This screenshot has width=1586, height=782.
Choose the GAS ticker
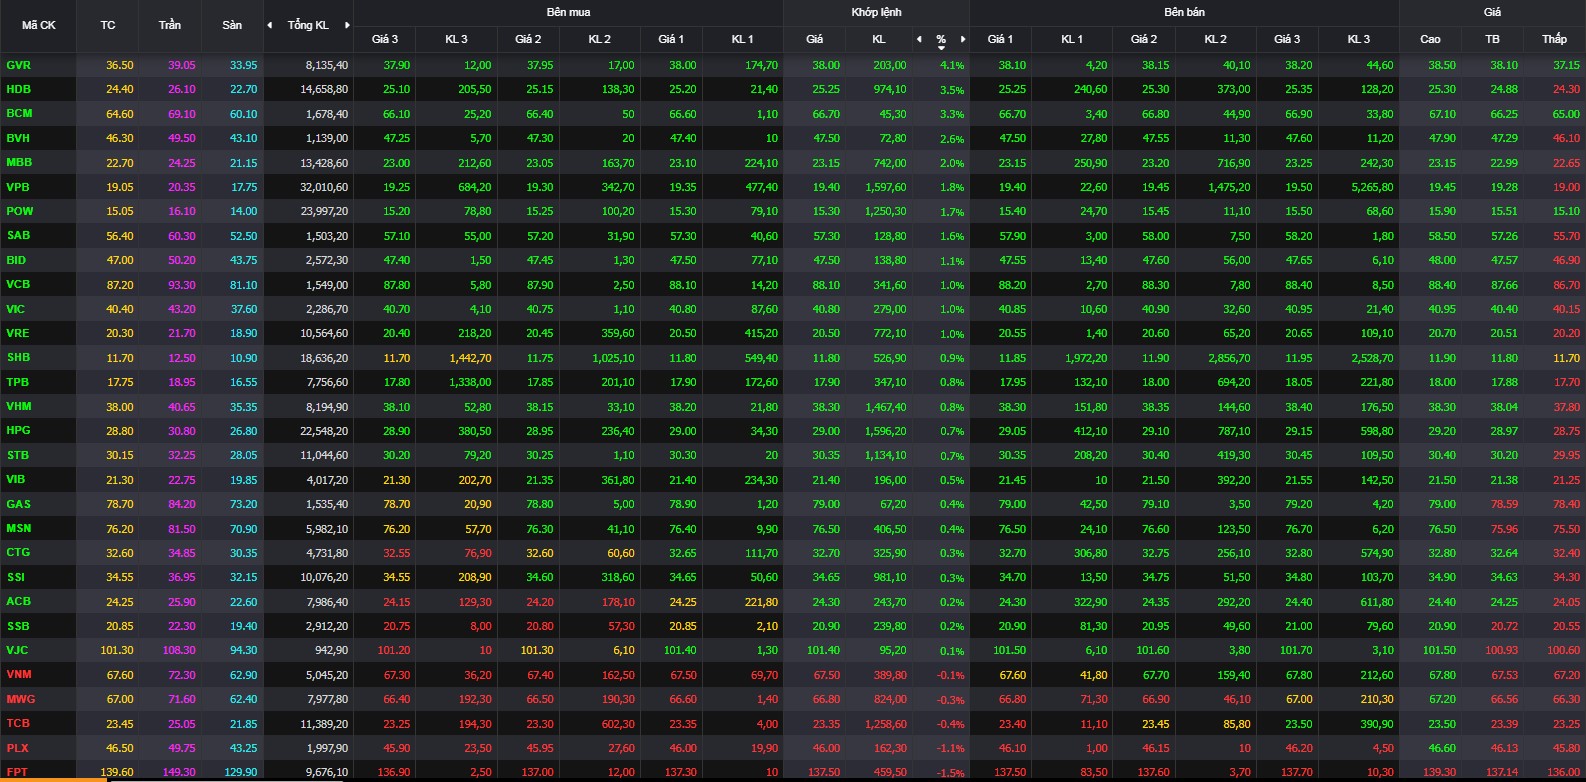(18, 504)
